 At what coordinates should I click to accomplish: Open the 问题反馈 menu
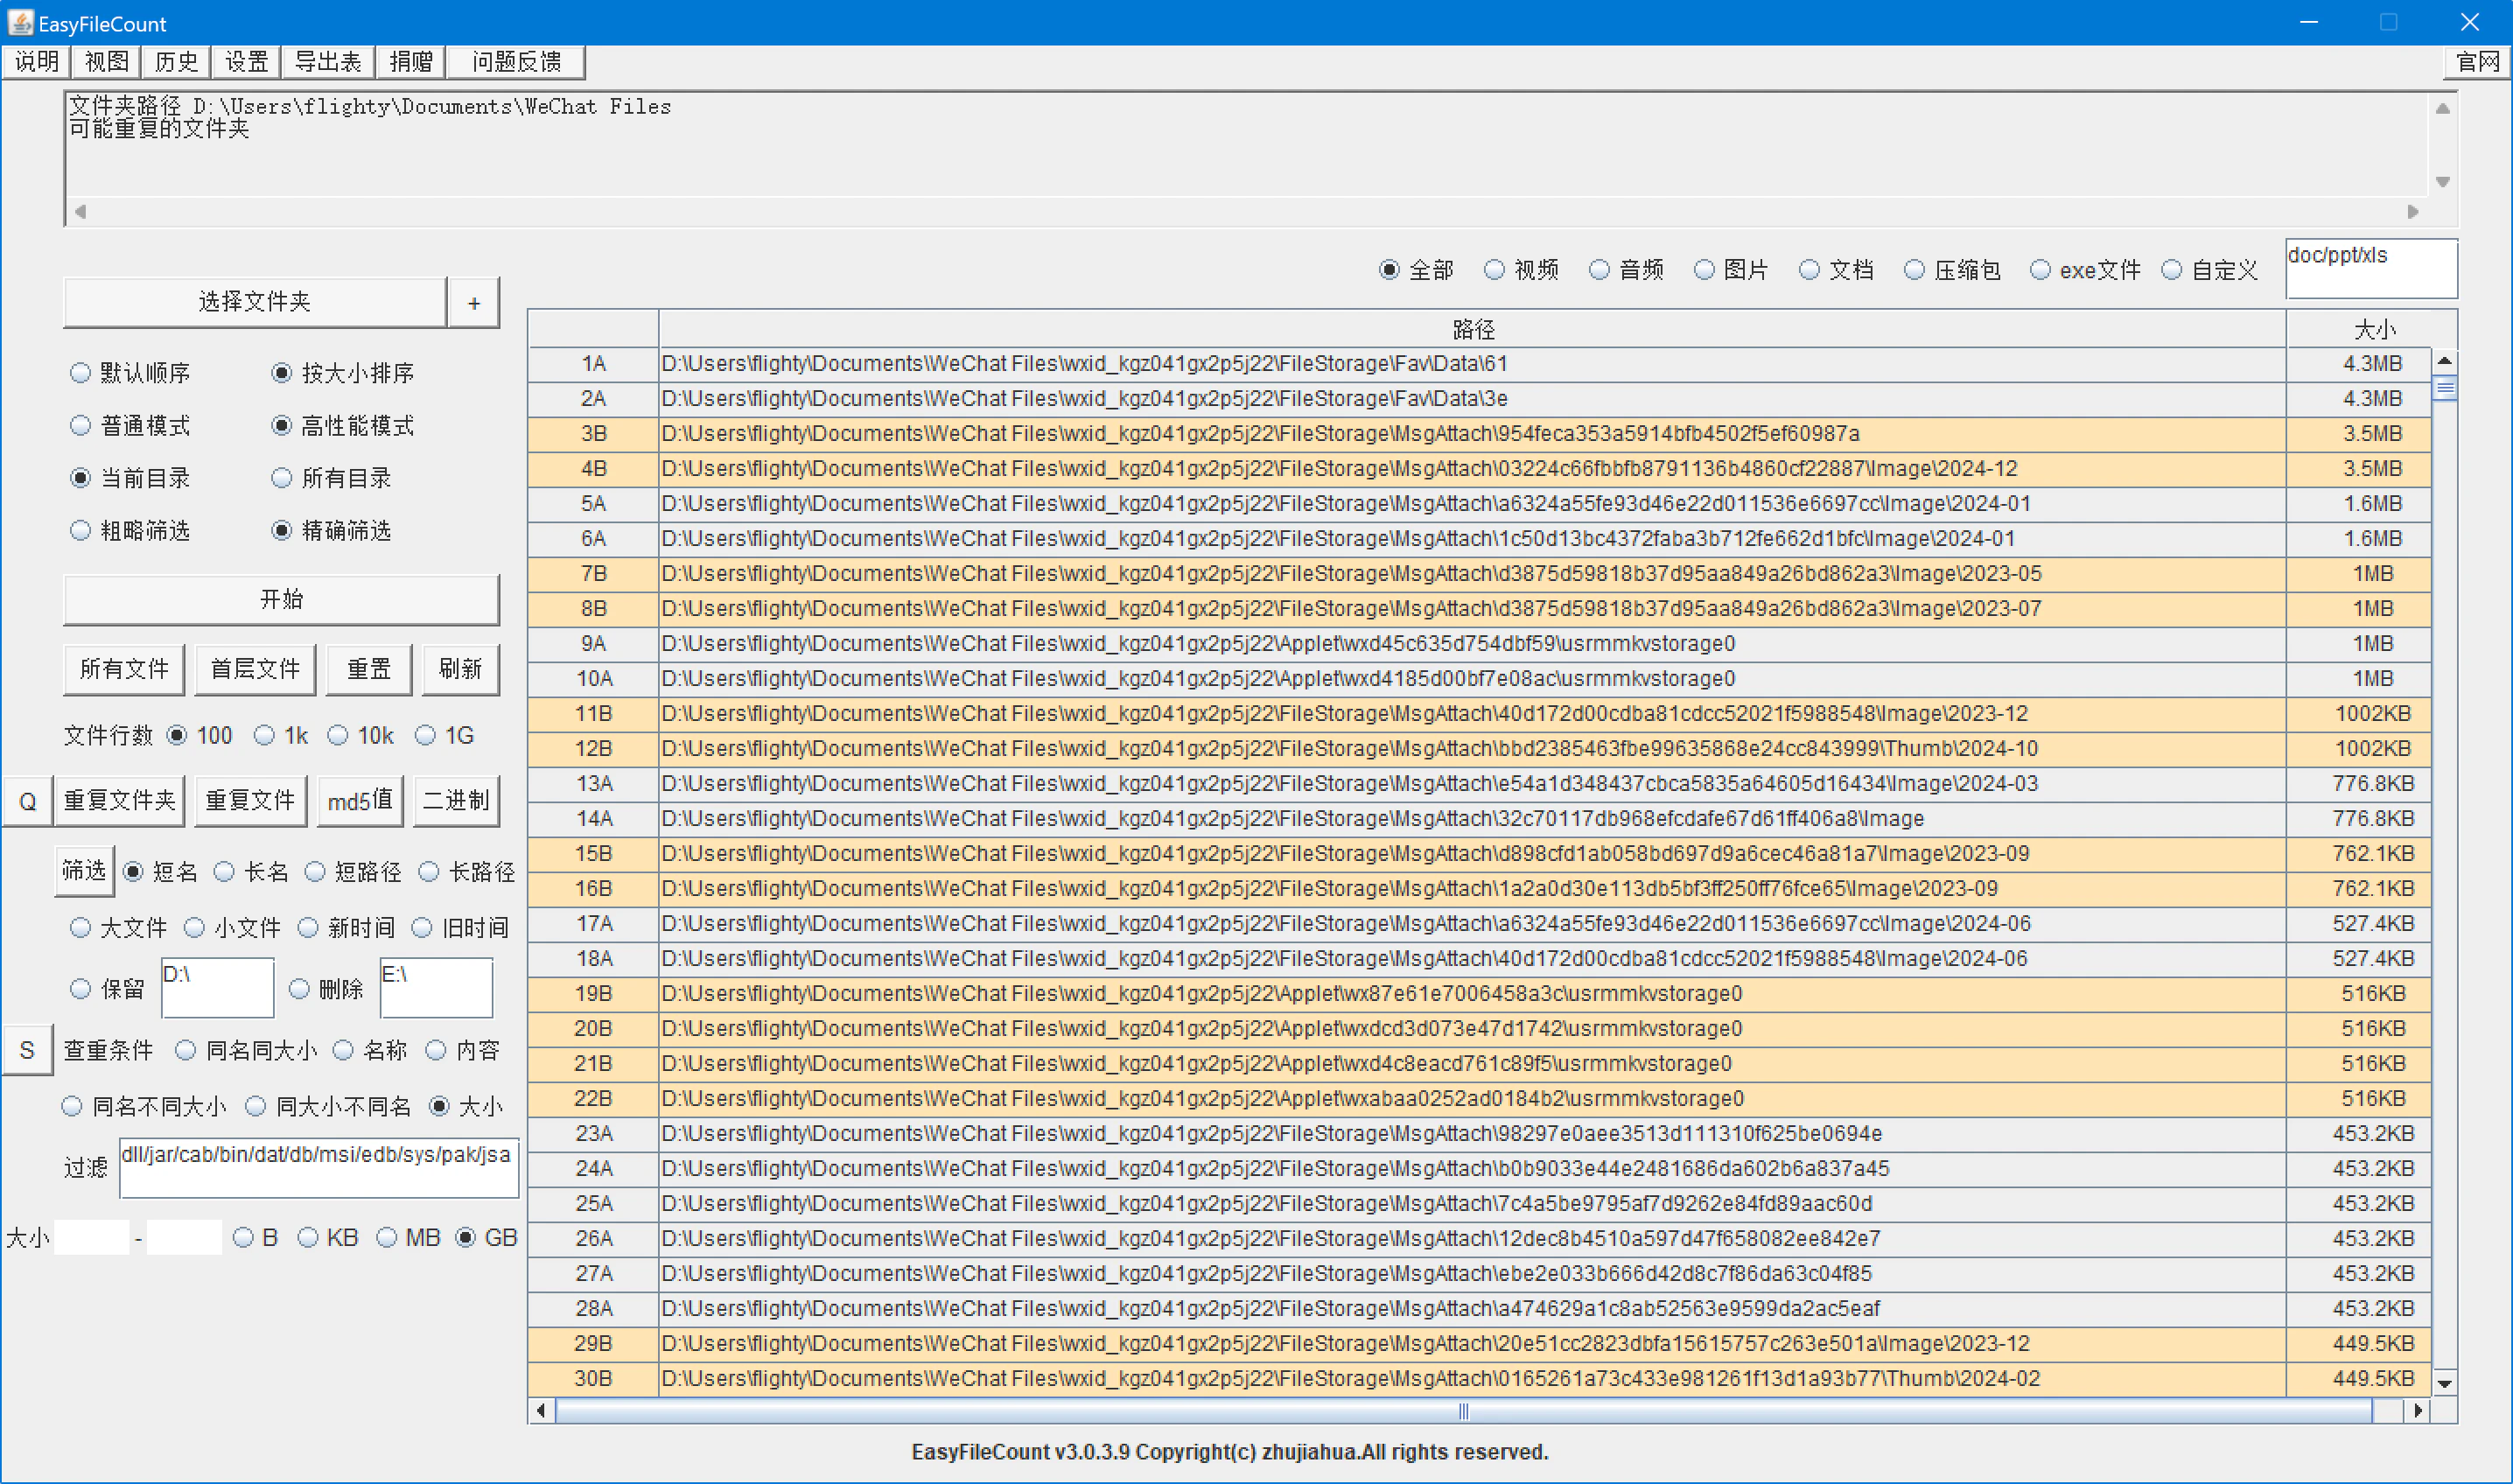(x=516, y=62)
